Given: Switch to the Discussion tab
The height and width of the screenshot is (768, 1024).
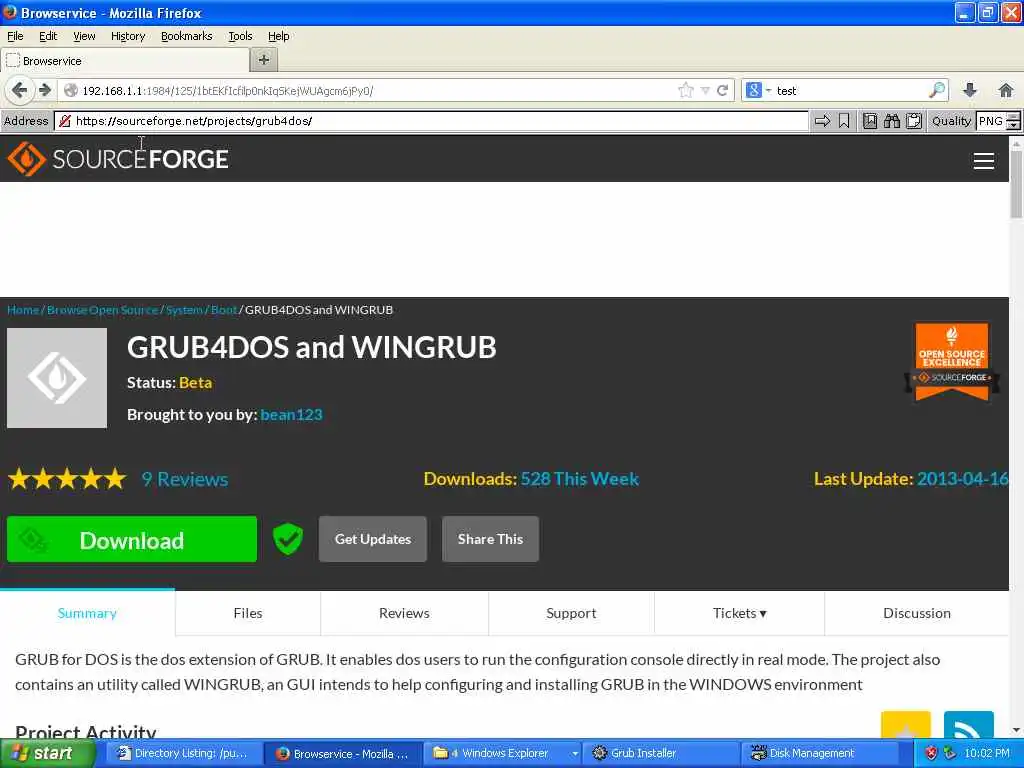Looking at the screenshot, I should pyautogui.click(x=917, y=613).
